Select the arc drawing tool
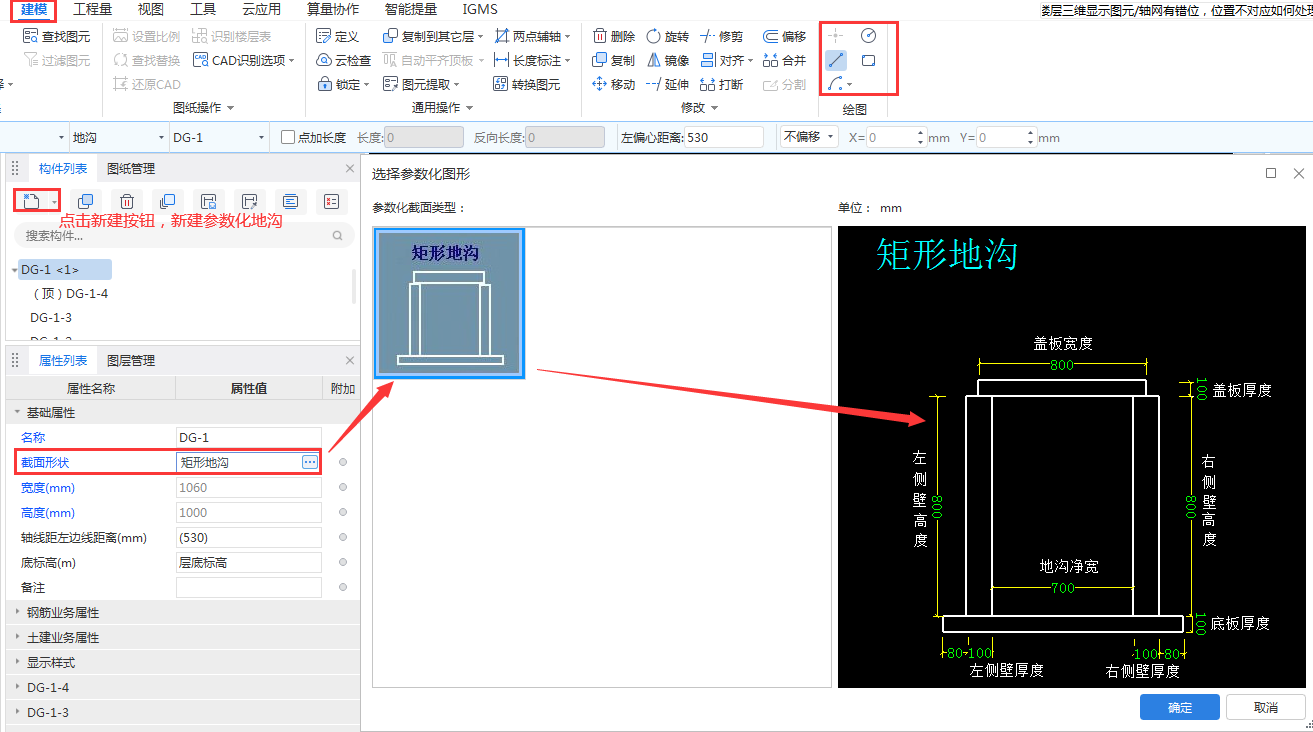 (835, 84)
